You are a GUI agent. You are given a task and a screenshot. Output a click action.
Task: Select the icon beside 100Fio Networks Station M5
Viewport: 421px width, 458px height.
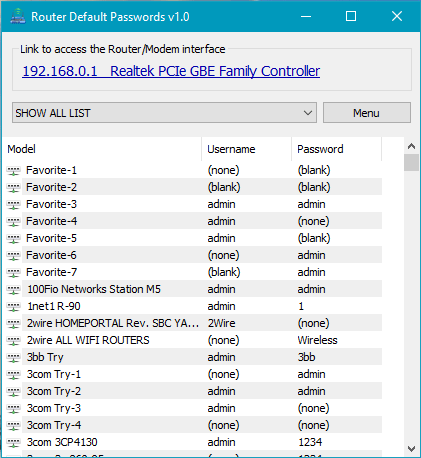(x=13, y=290)
